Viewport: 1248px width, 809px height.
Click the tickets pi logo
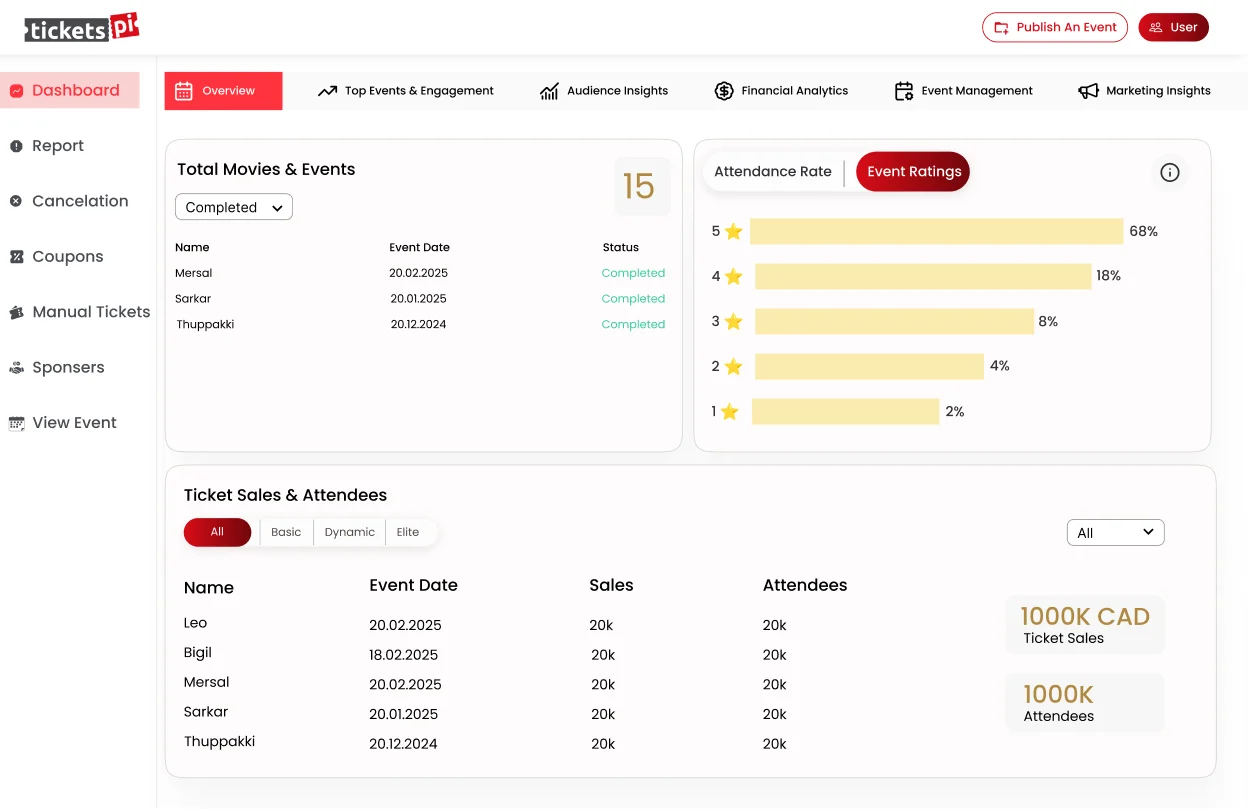(82, 28)
